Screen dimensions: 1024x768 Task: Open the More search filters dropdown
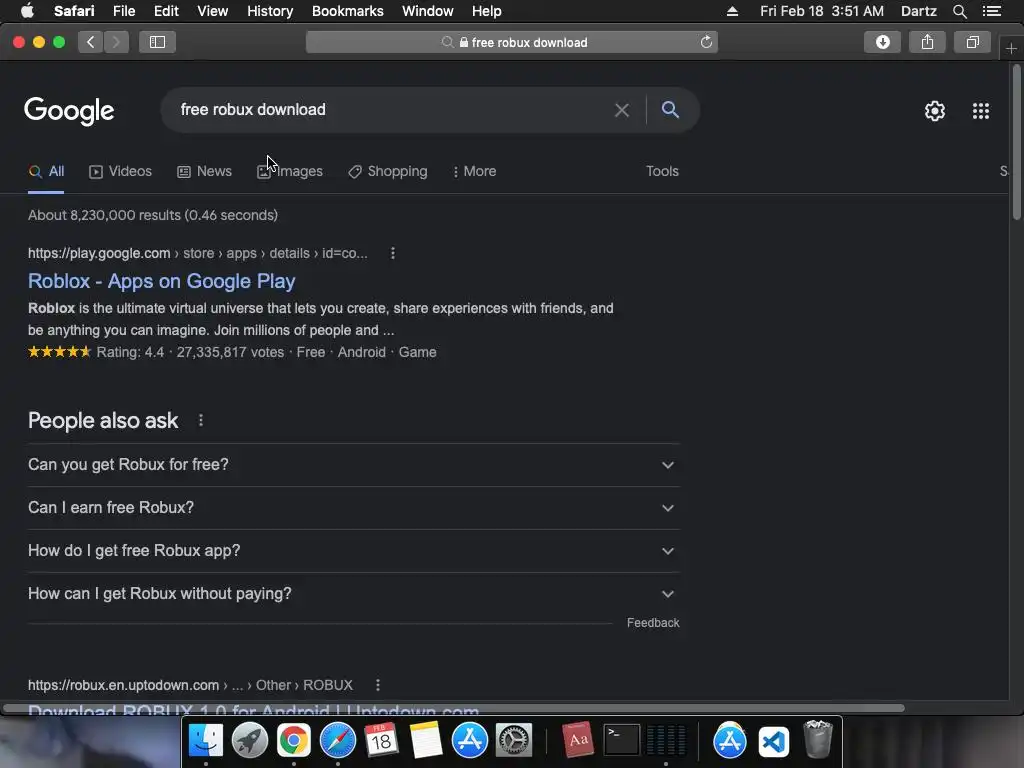pos(474,171)
